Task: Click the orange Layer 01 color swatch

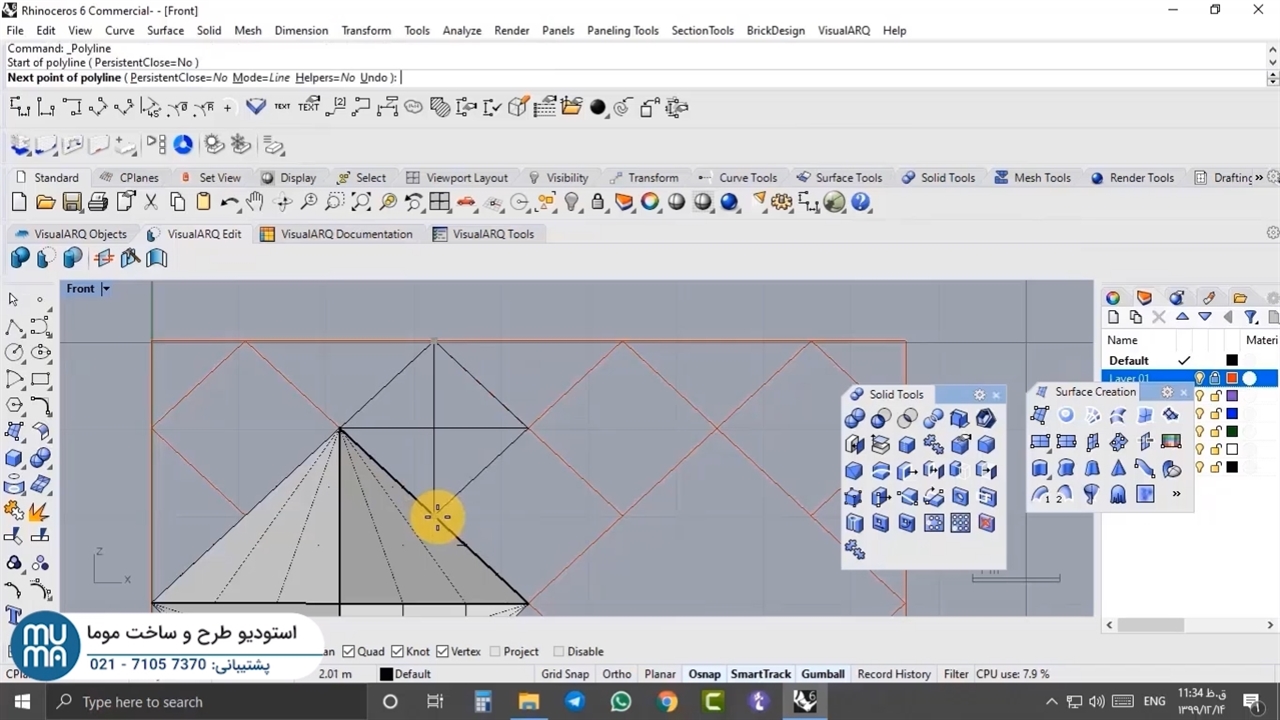Action: pos(1232,378)
